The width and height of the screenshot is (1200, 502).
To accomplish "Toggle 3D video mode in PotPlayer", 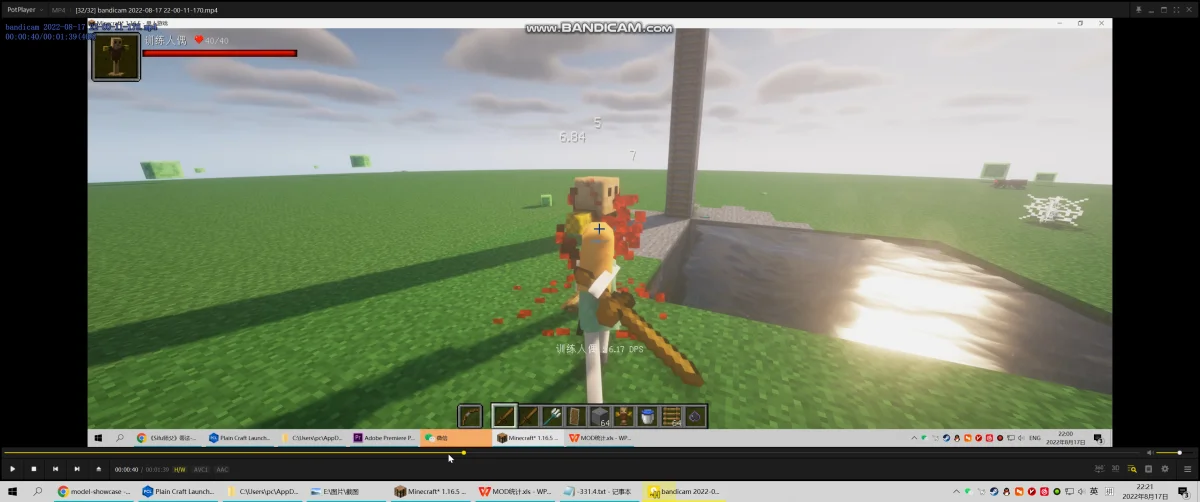I will click(1116, 469).
